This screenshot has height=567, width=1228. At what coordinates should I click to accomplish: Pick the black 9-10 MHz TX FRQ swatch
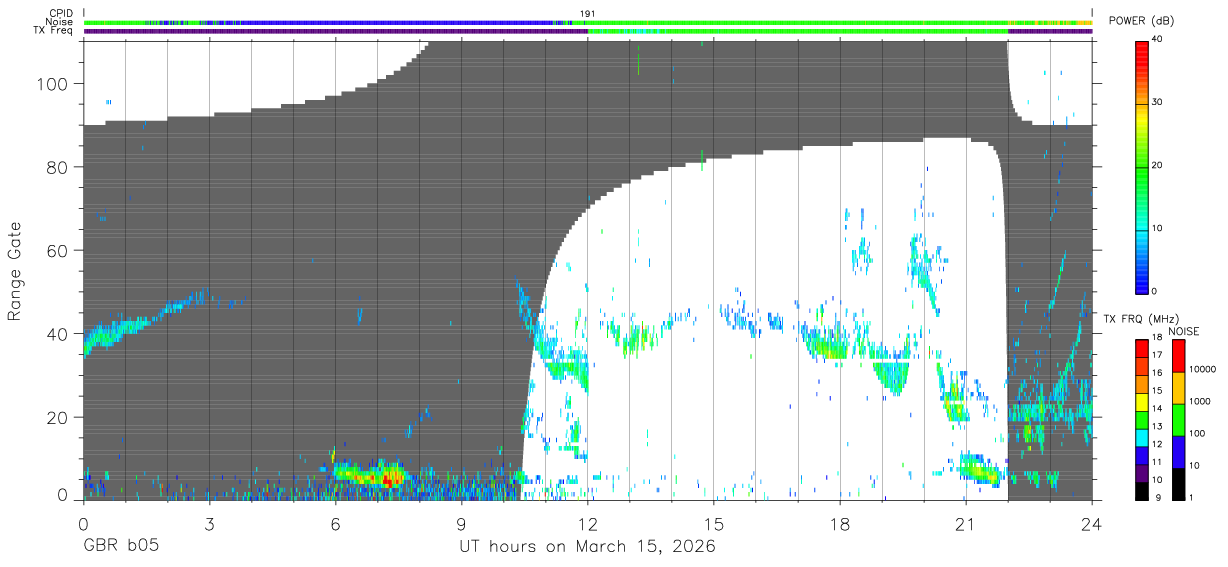click(x=1142, y=491)
